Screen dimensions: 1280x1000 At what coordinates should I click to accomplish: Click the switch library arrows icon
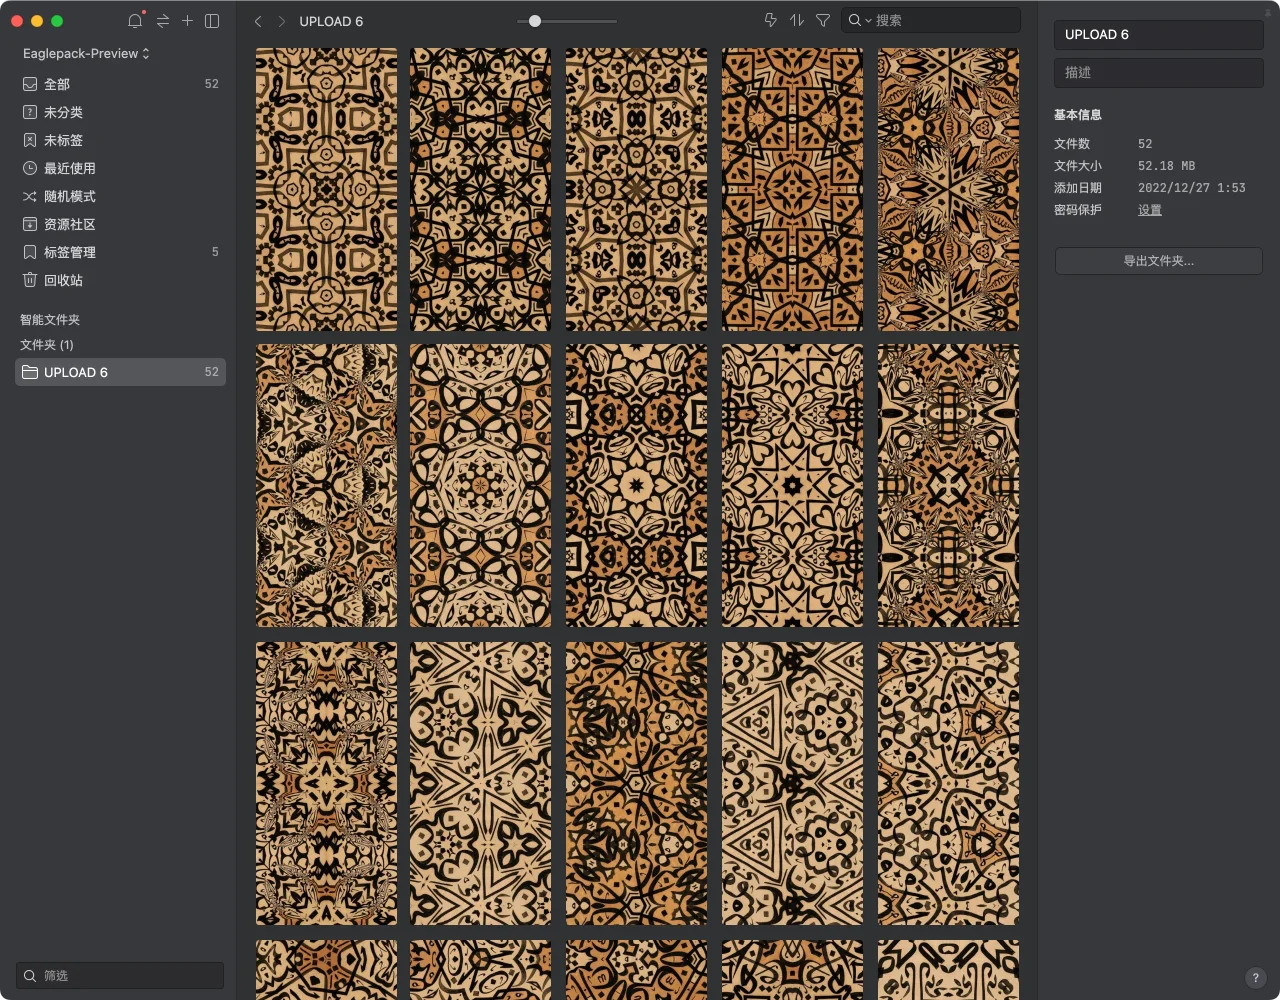tap(163, 21)
